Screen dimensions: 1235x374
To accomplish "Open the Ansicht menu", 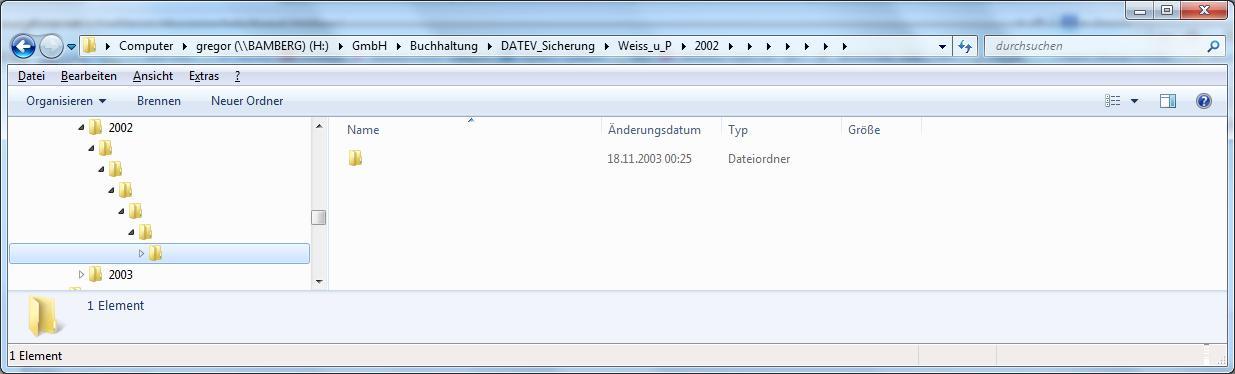I will [152, 76].
